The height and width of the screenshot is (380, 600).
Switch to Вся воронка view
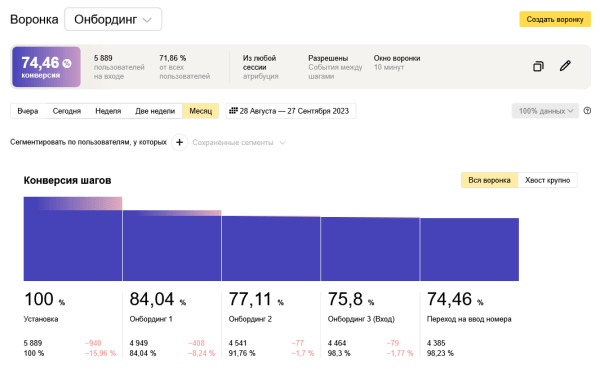(489, 180)
